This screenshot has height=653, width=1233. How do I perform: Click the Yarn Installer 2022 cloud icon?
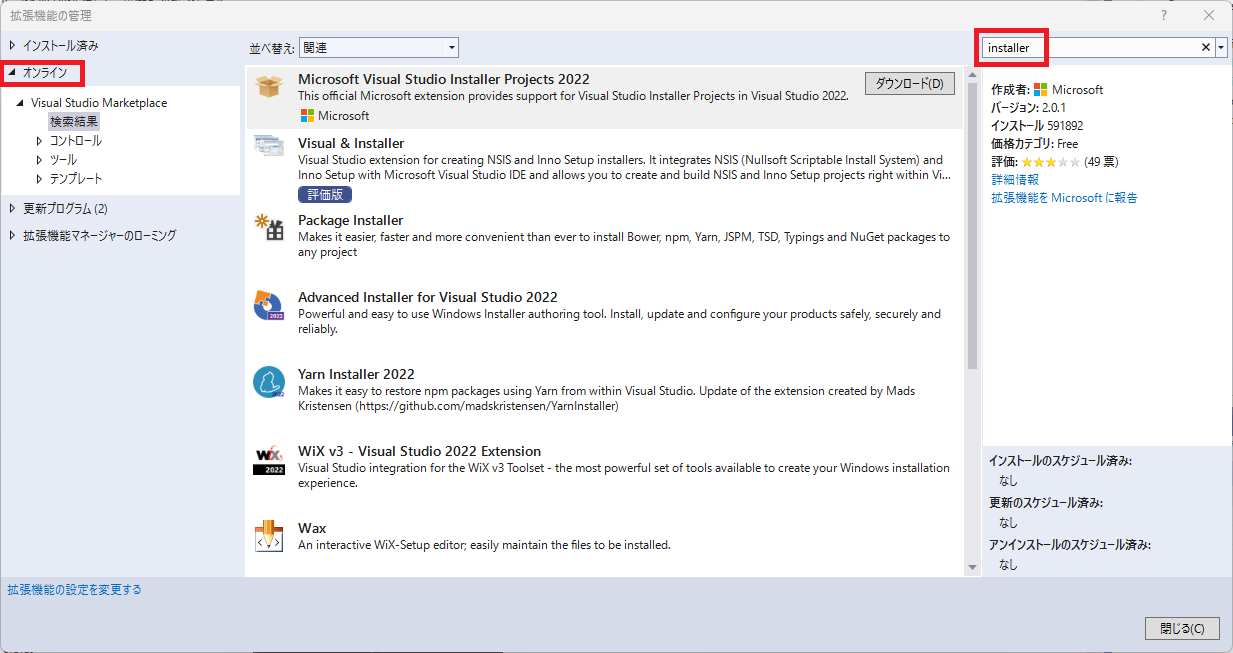(x=268, y=384)
